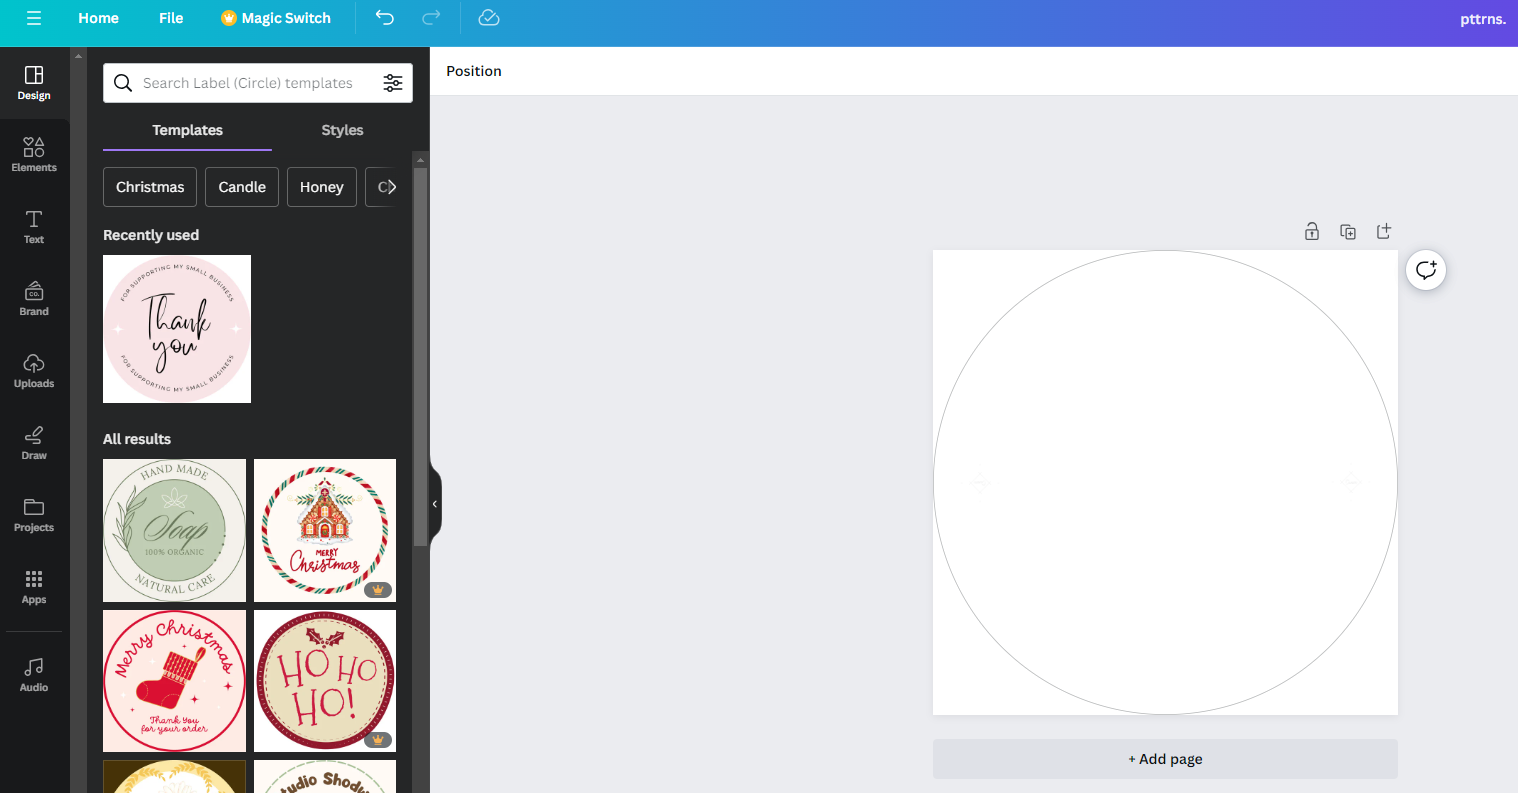Open the Elements panel

34,155
